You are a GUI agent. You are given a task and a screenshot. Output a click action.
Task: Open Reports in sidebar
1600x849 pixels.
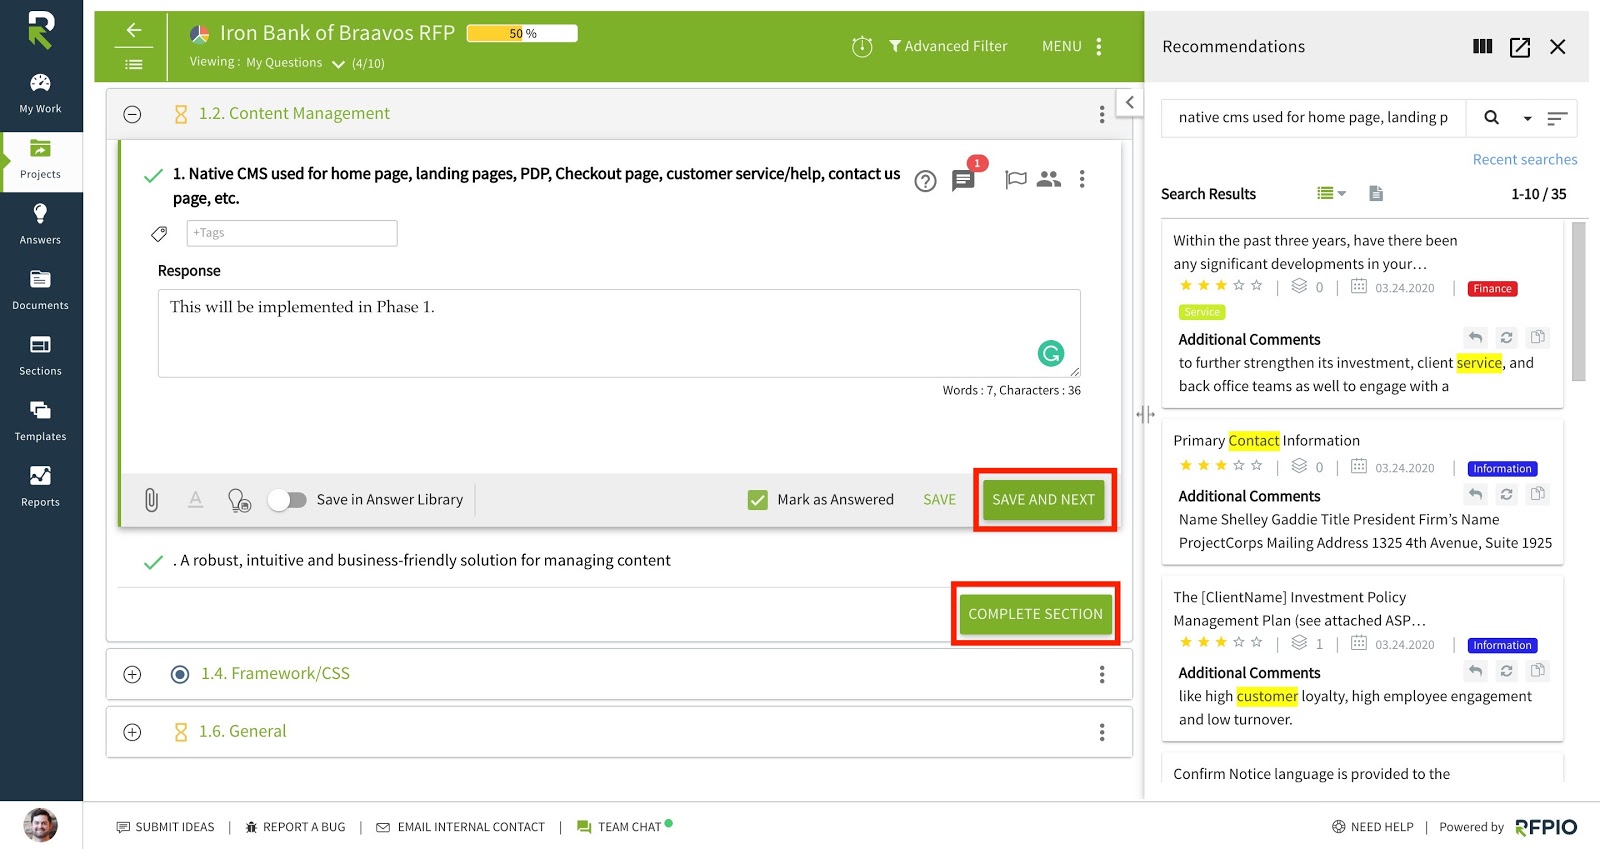point(40,487)
